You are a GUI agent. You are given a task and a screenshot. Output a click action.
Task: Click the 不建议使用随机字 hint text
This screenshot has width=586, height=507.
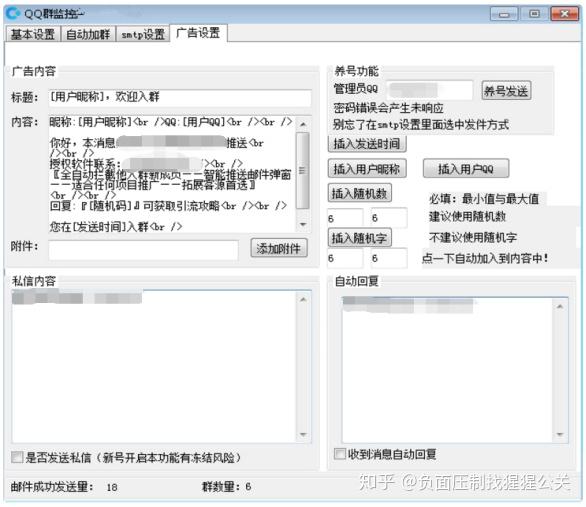point(473,237)
